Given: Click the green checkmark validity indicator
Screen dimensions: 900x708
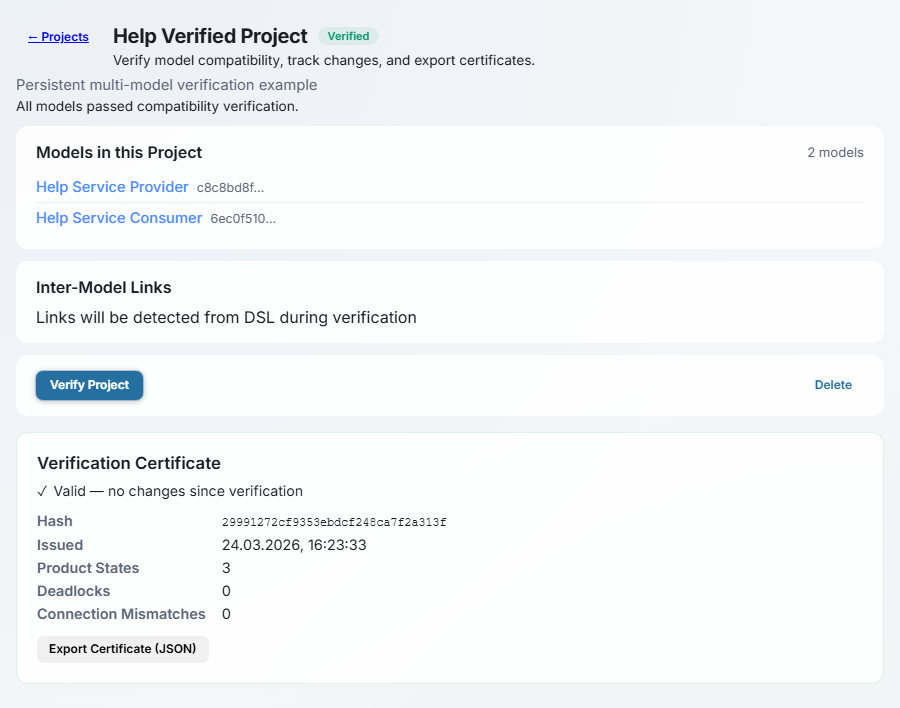Looking at the screenshot, I should [42, 491].
